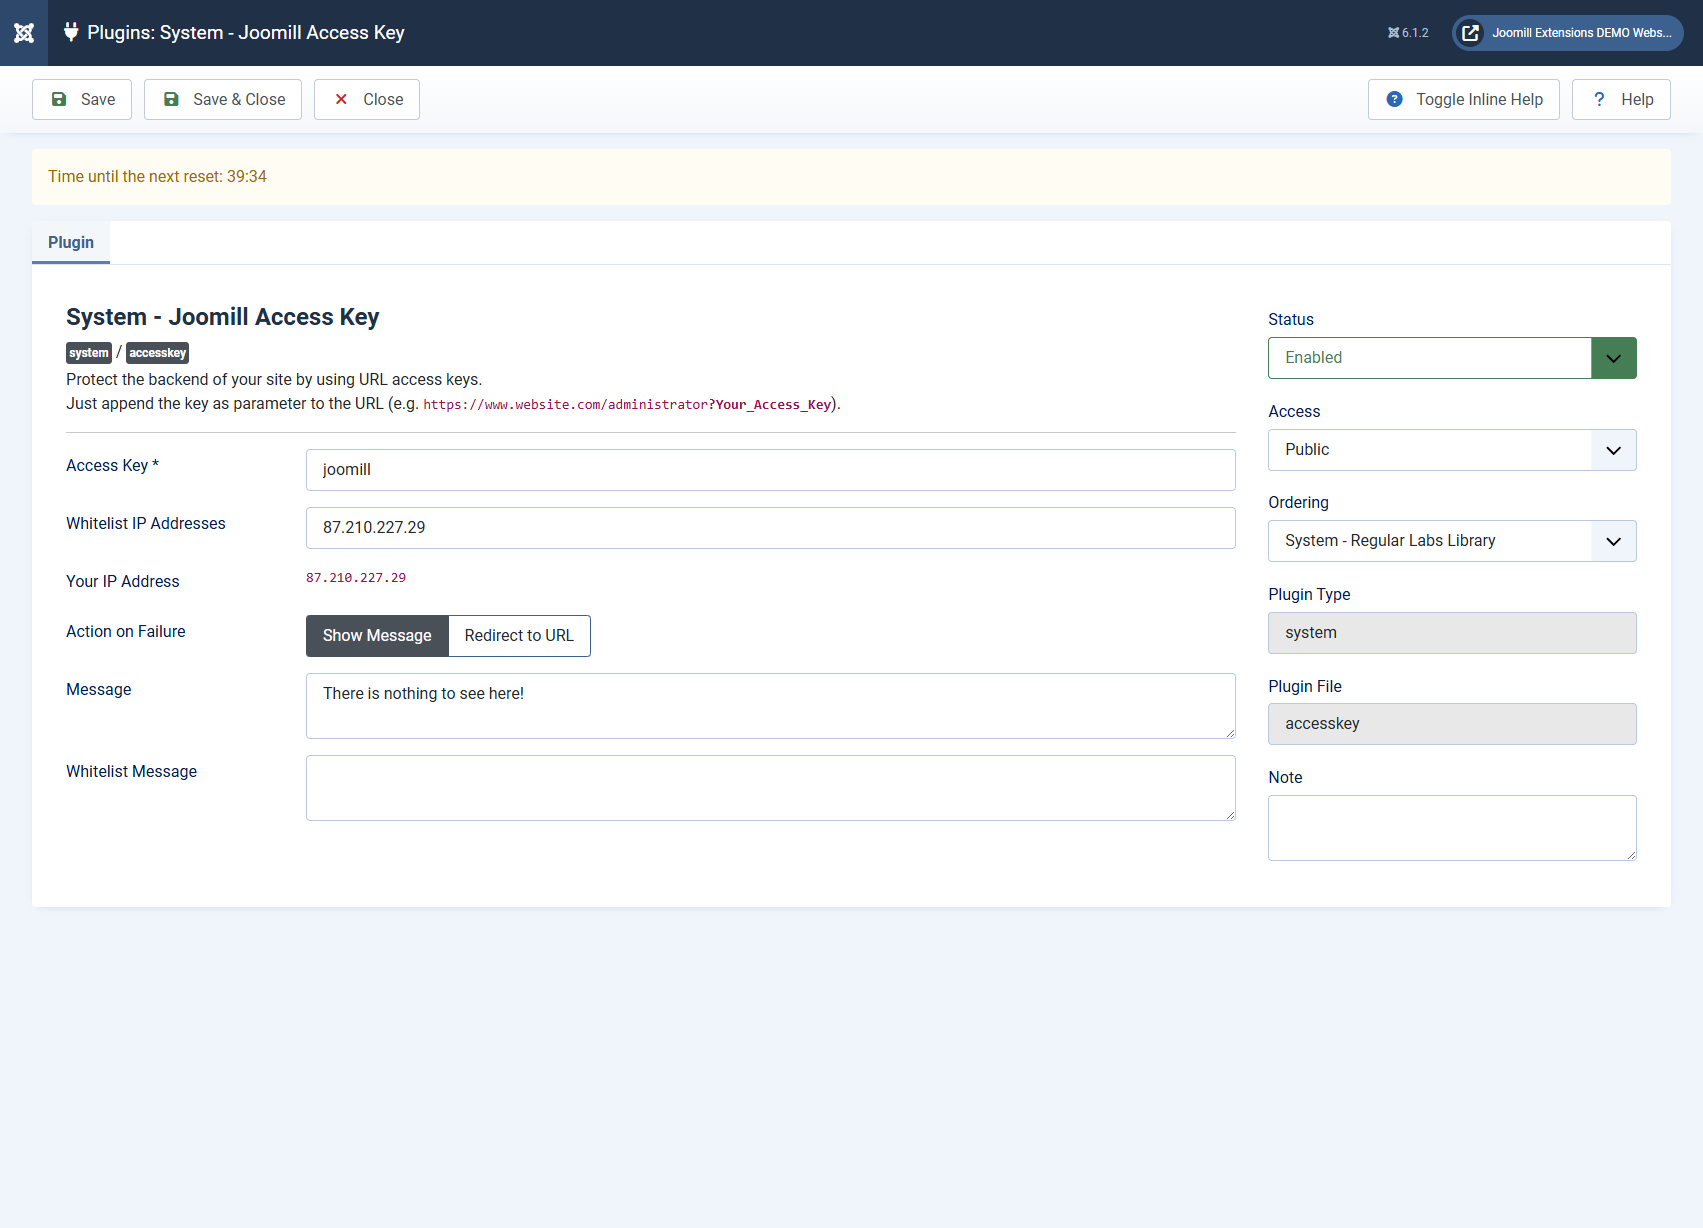The width and height of the screenshot is (1703, 1228).
Task: Click Save & Close
Action: click(223, 100)
